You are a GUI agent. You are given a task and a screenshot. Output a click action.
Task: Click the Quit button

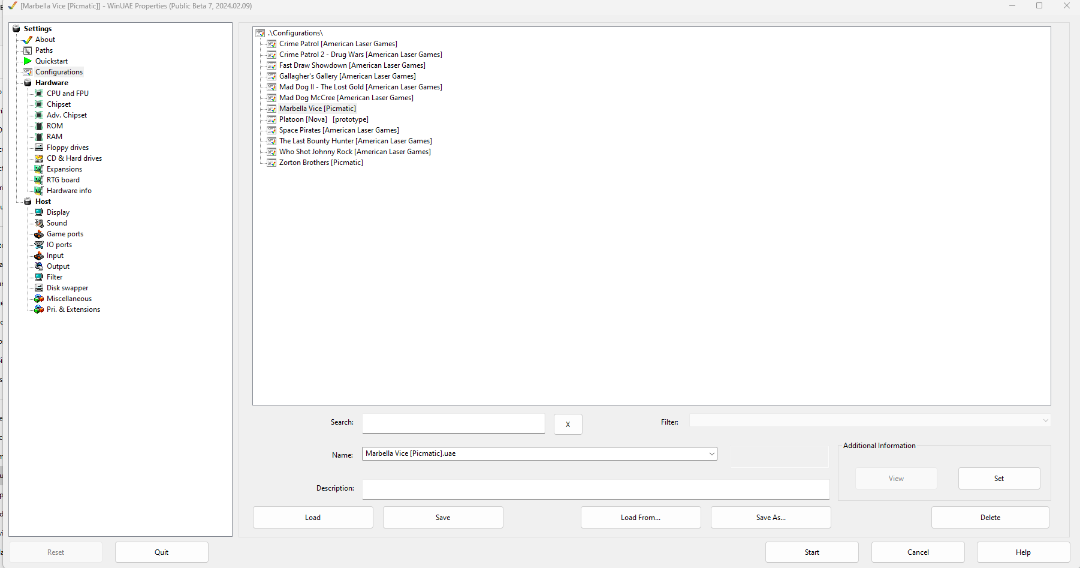coord(162,552)
